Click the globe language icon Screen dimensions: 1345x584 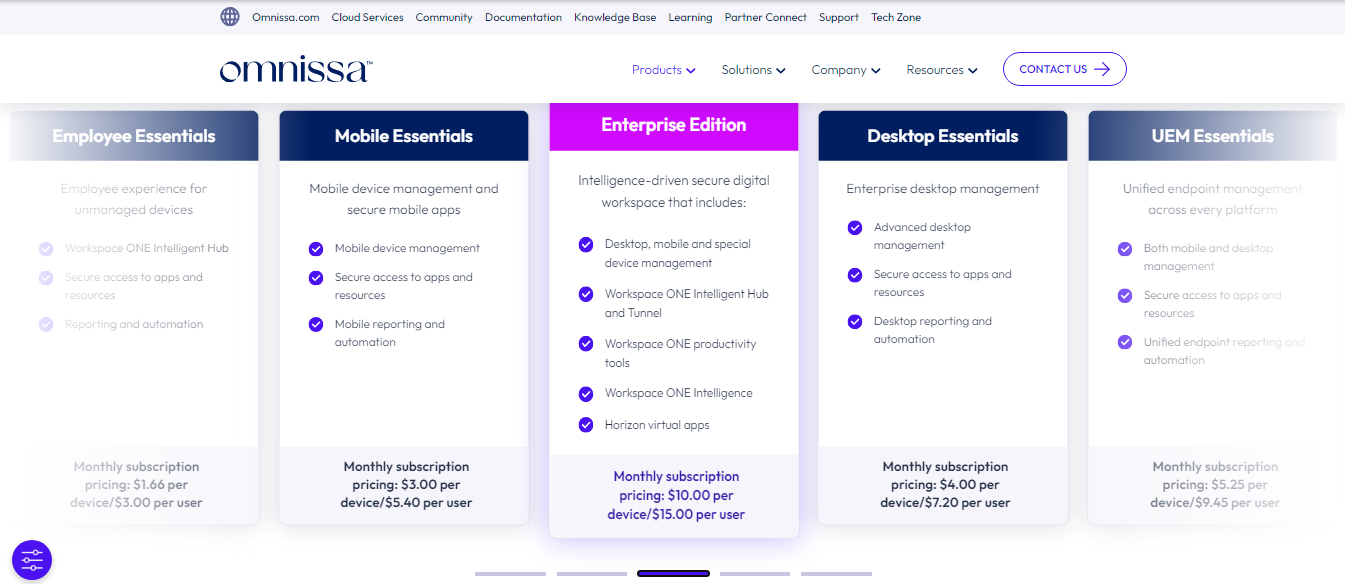(x=230, y=17)
